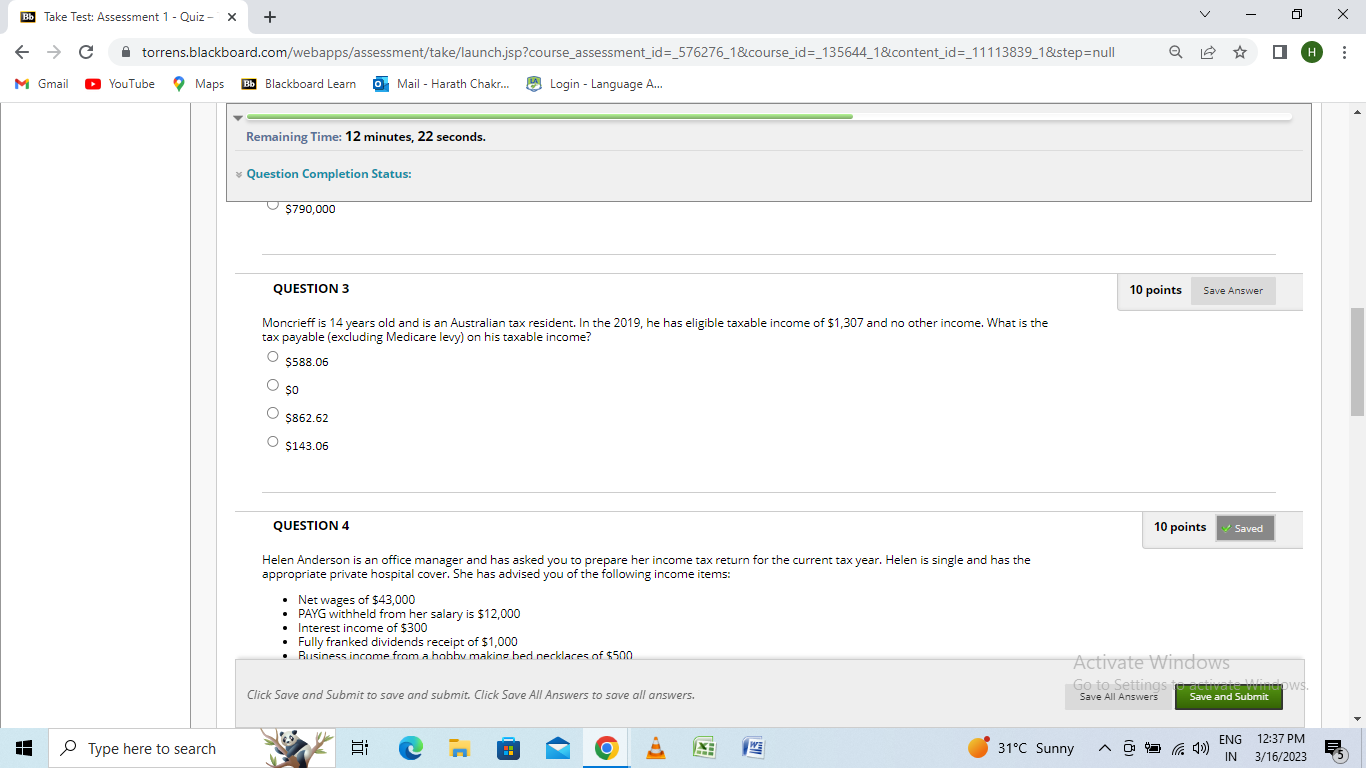This screenshot has width=1366, height=768.
Task: Open the Maps bookmark
Action: pos(198,84)
